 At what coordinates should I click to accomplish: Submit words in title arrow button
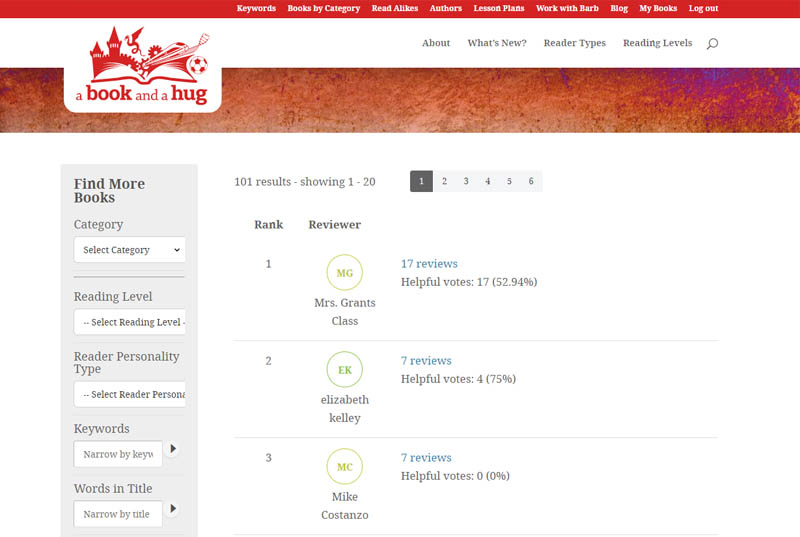point(172,510)
